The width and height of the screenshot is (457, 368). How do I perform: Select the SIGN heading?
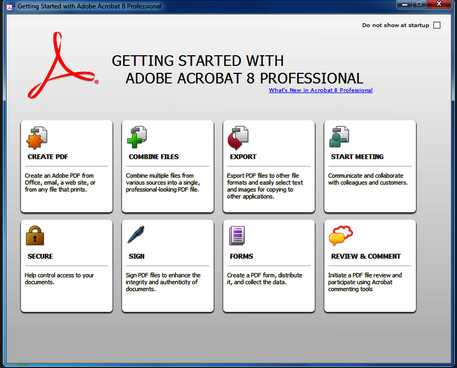[137, 256]
